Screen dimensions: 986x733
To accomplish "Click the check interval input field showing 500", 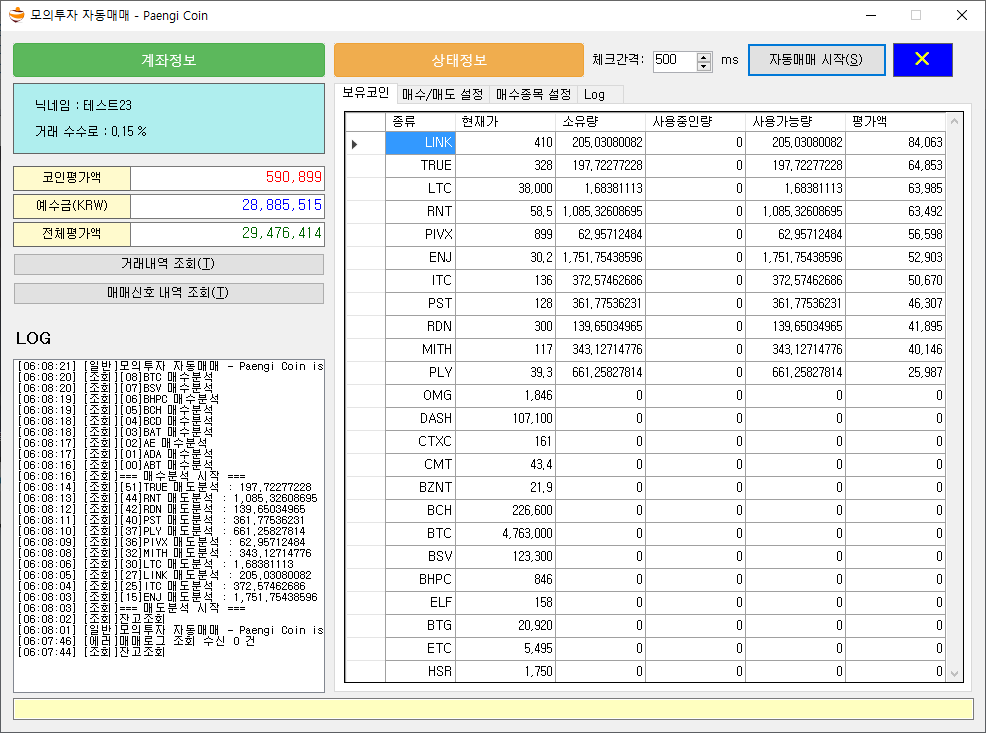I will pos(675,61).
